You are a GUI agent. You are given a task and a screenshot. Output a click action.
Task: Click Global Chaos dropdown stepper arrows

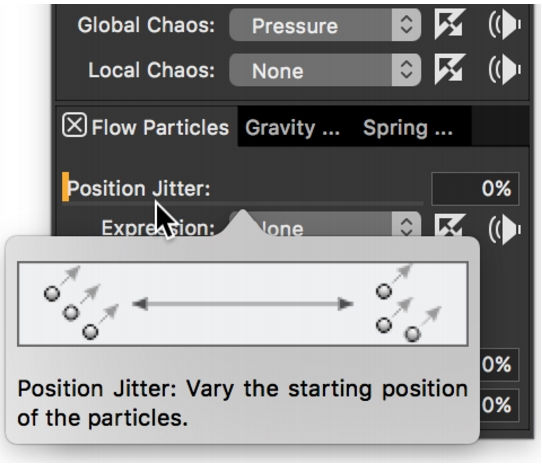(x=406, y=25)
